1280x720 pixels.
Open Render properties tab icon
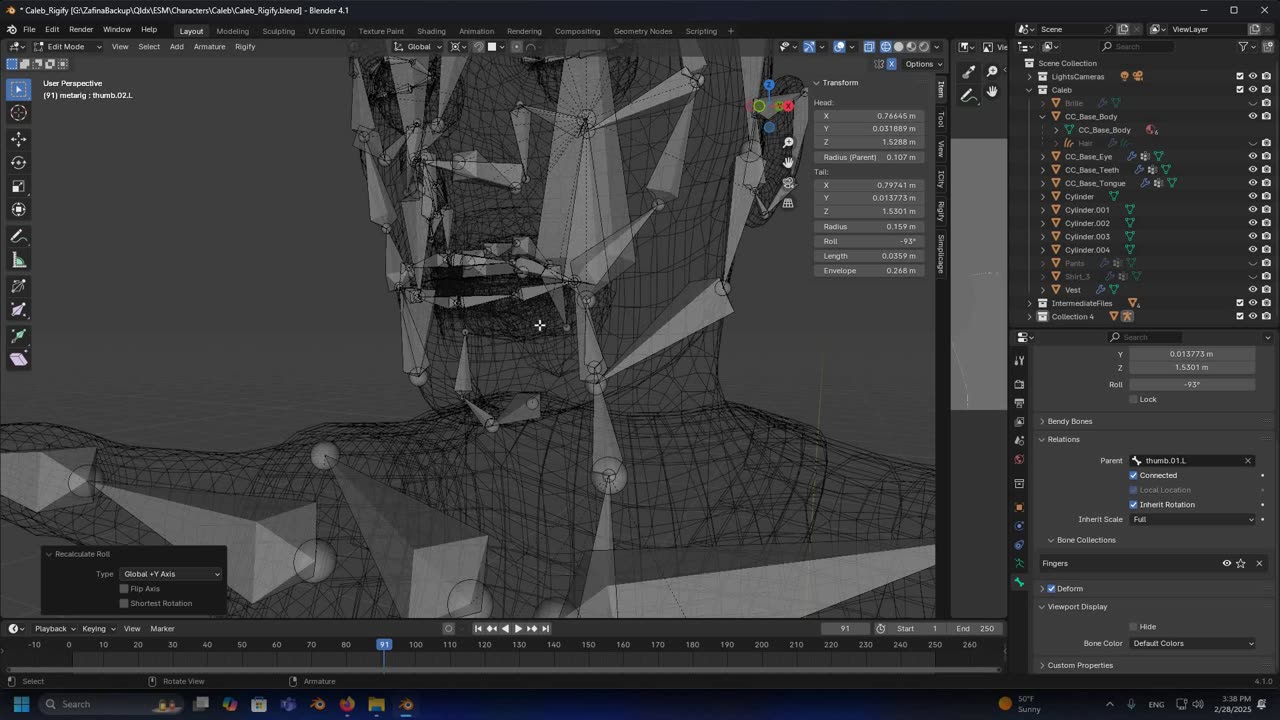[1019, 384]
